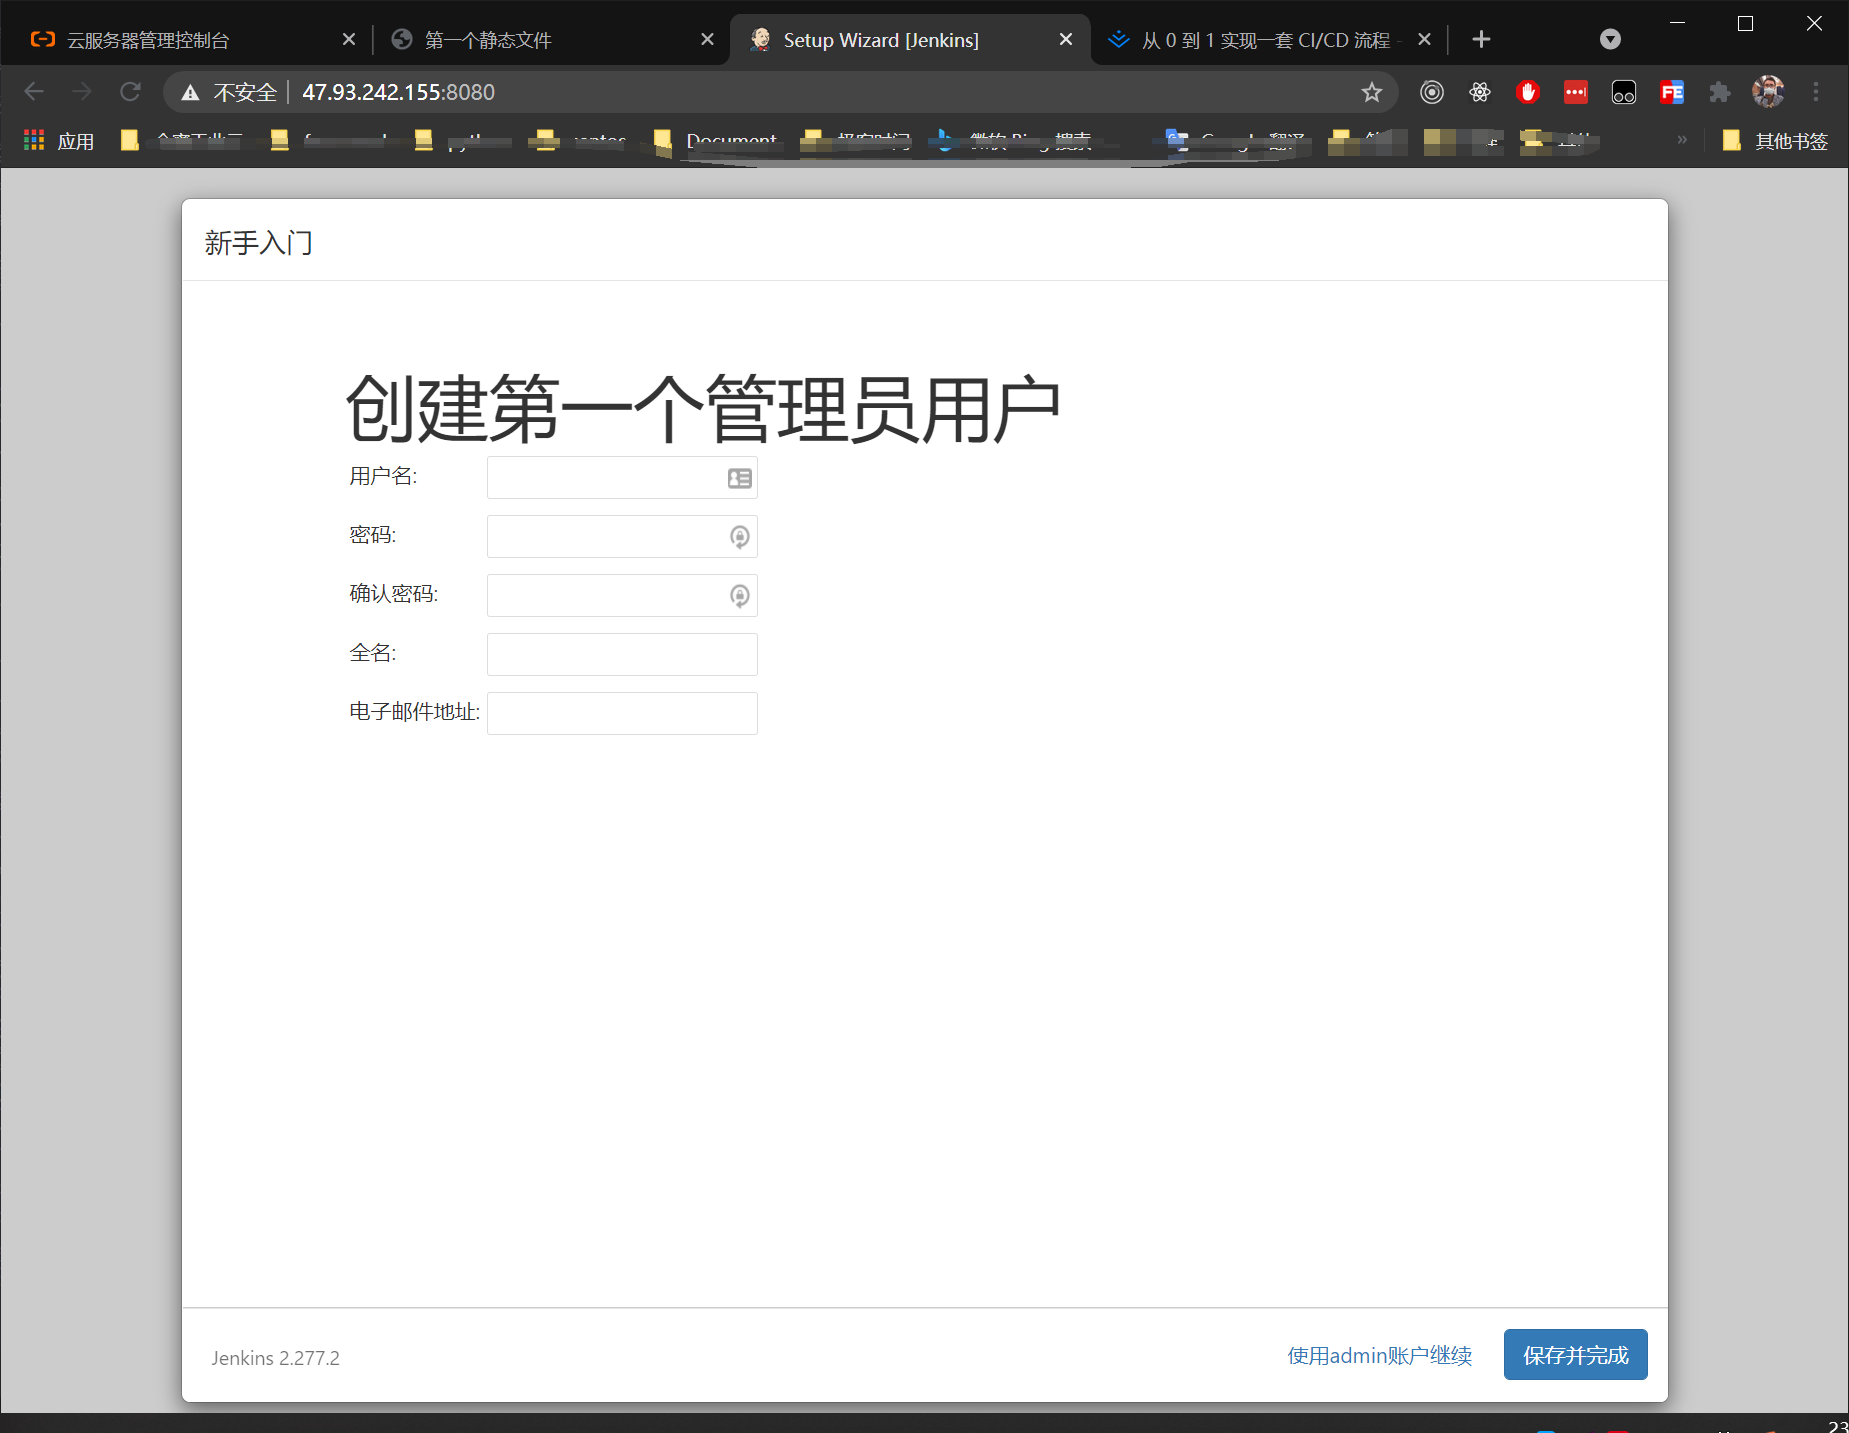Switch to the 云服务器管理控制台 tab
The height and width of the screenshot is (1433, 1849).
coord(190,40)
